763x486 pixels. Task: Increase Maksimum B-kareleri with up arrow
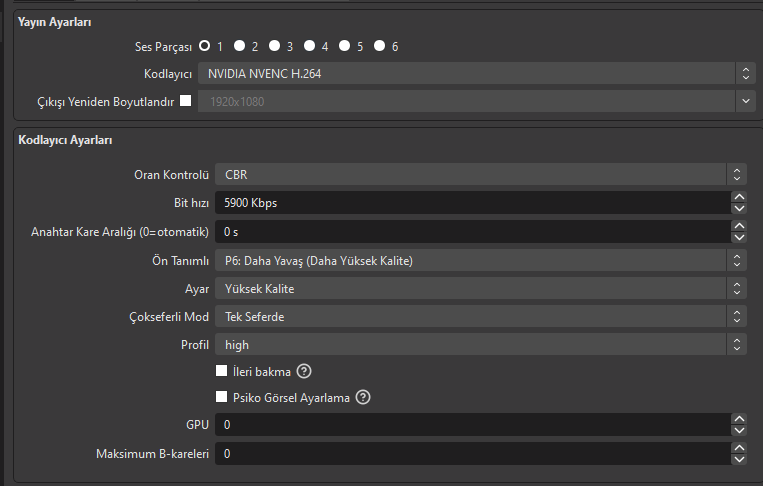(x=739, y=448)
